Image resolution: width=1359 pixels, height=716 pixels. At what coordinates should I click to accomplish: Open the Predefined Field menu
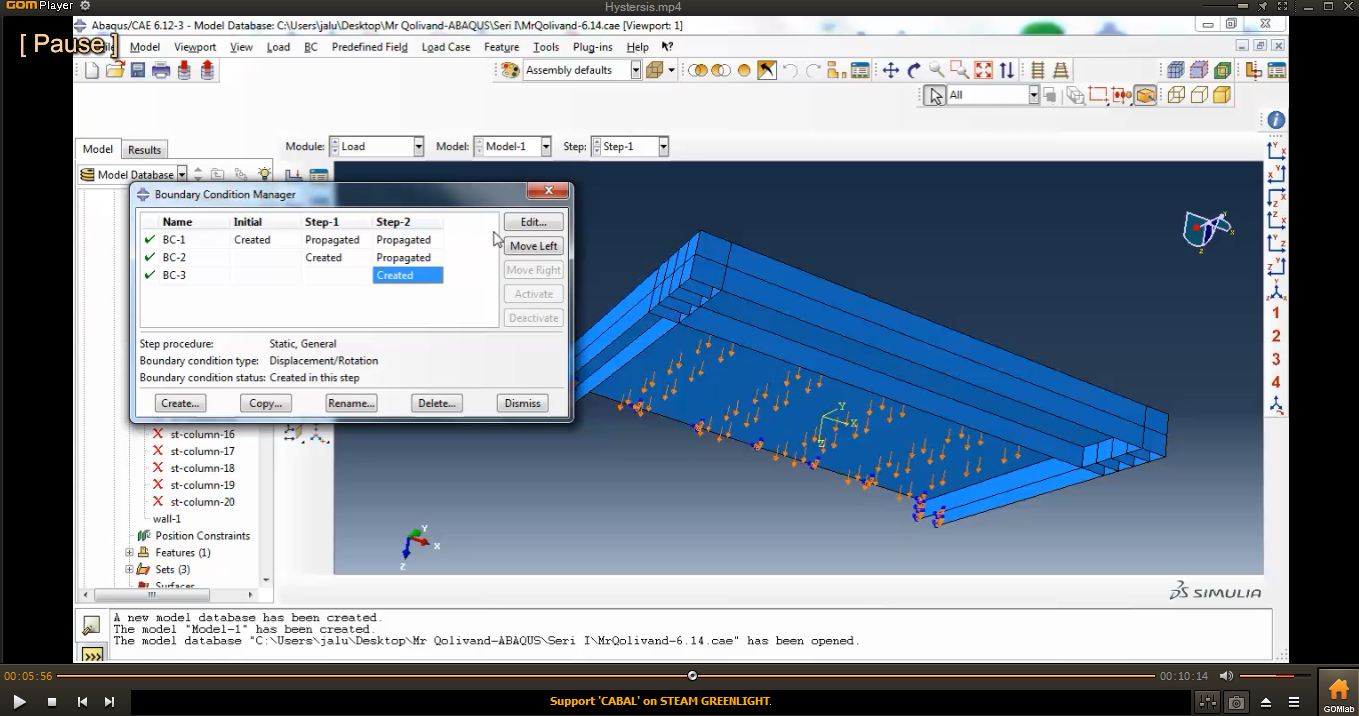tap(369, 47)
